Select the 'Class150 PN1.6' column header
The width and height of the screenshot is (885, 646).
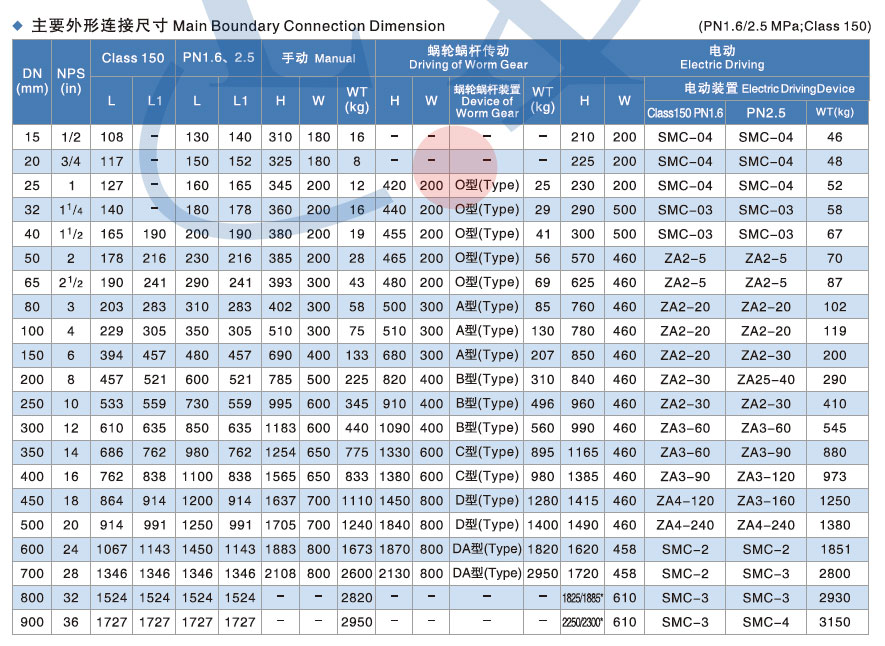click(685, 113)
